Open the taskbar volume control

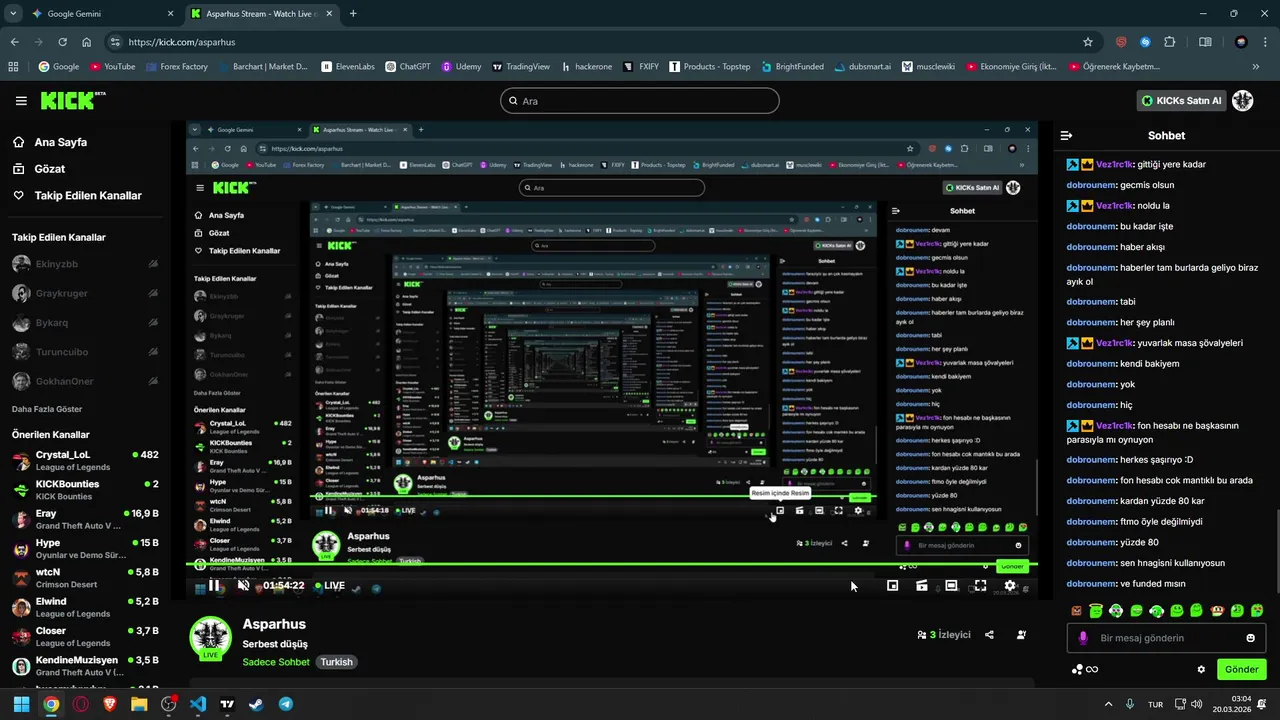[1197, 704]
